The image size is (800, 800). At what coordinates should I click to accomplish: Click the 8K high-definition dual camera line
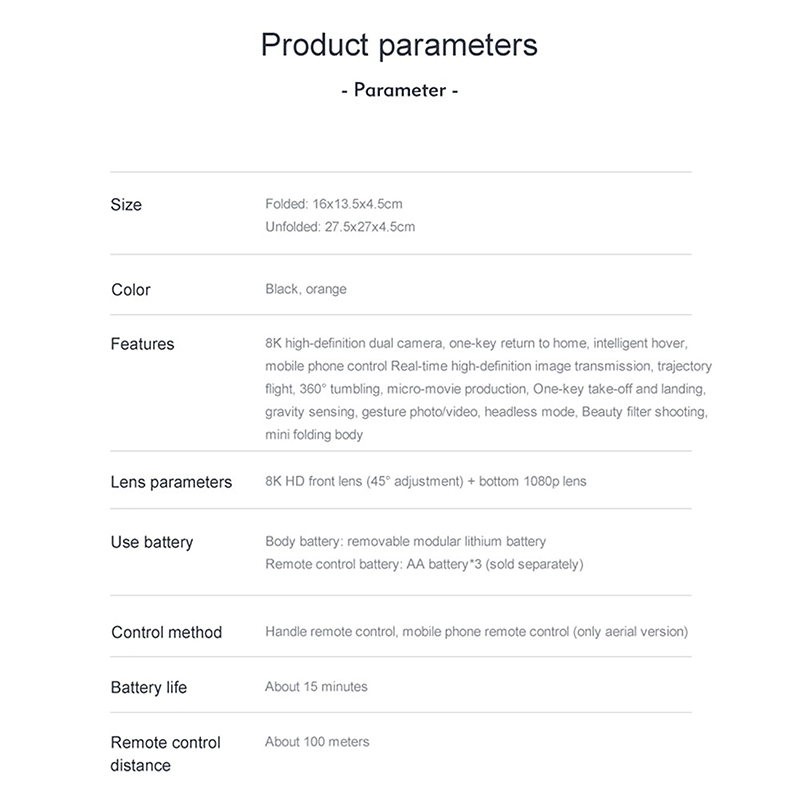(x=475, y=343)
